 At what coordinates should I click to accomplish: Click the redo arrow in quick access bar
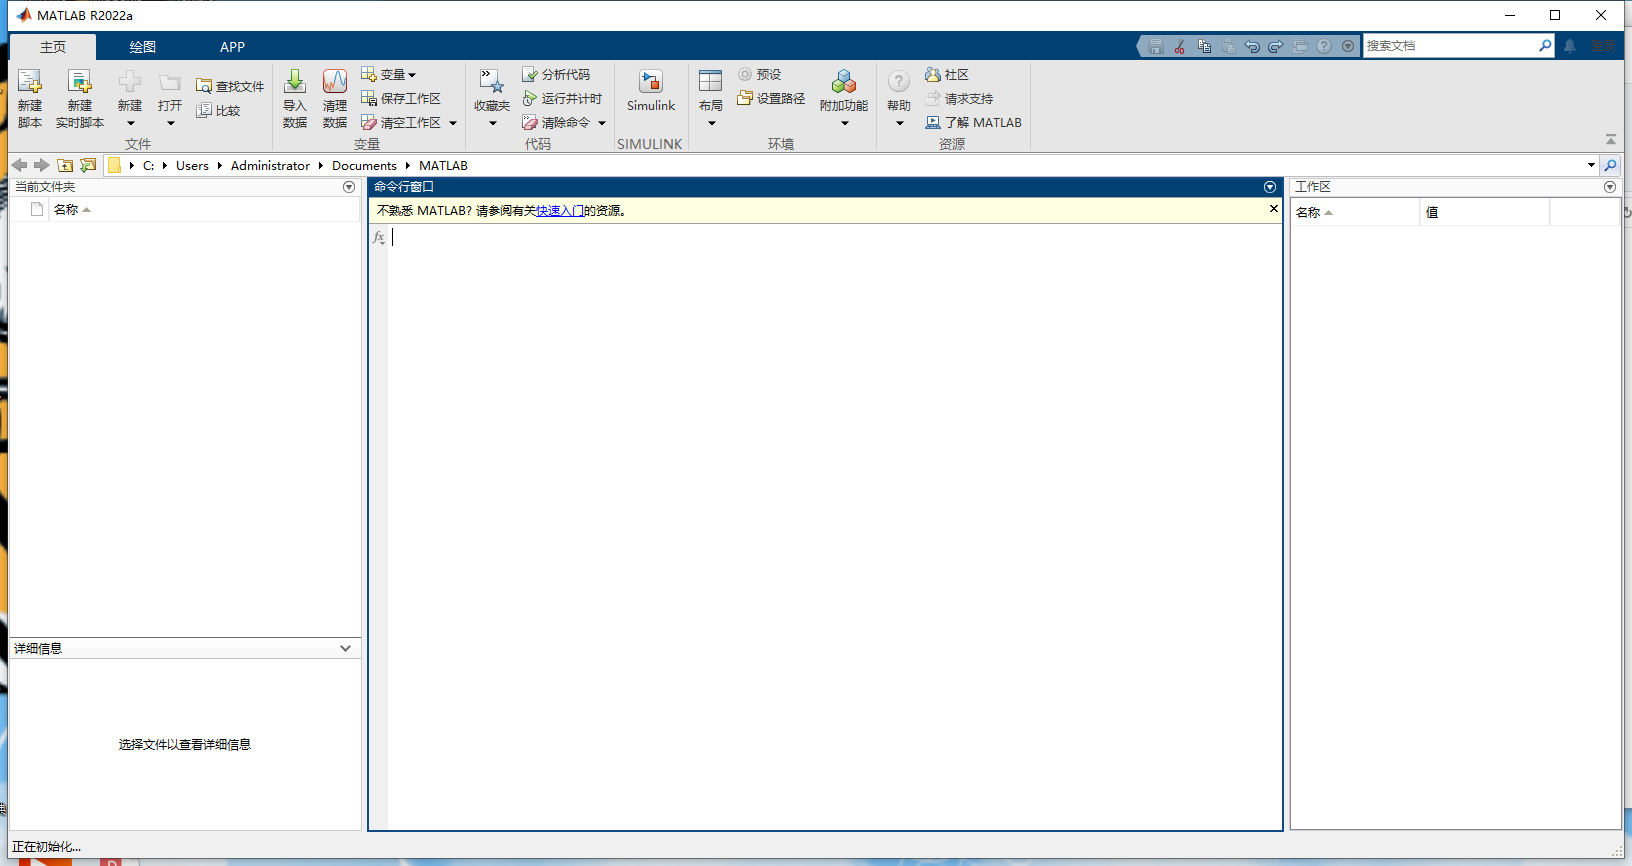1276,46
